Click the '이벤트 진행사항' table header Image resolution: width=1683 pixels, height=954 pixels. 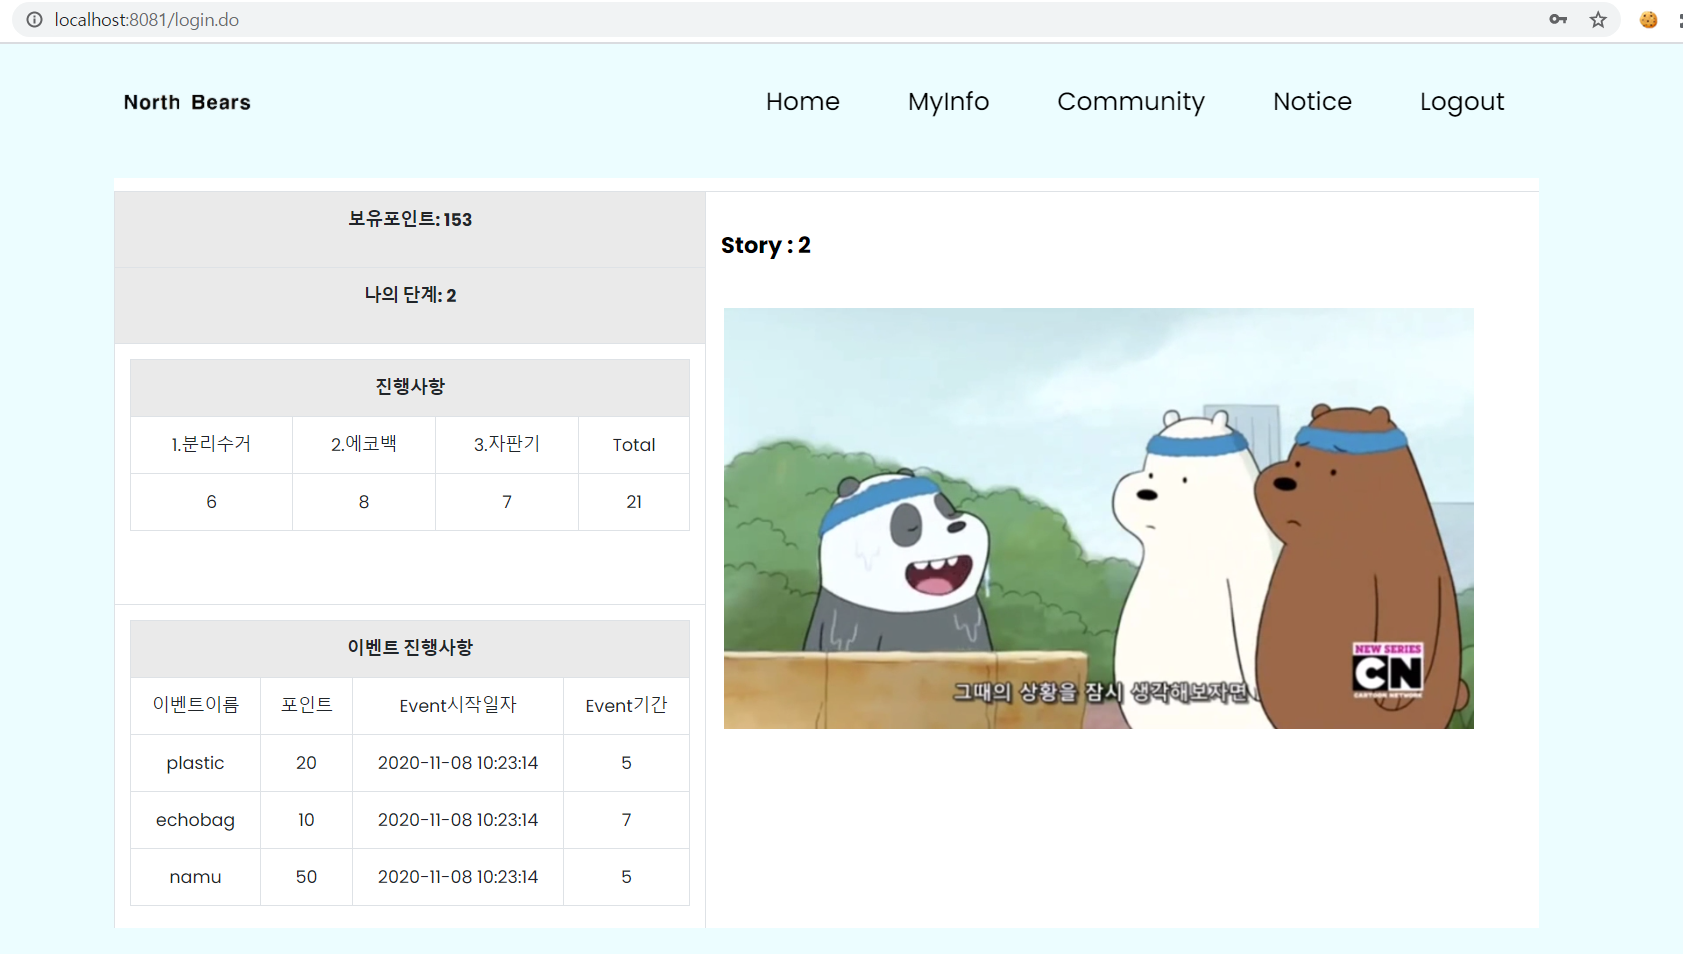pos(410,648)
